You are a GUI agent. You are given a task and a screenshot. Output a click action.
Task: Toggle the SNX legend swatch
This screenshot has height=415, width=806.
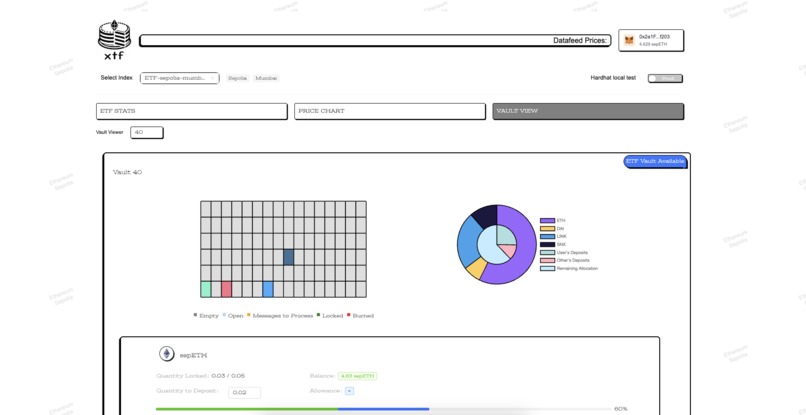coord(547,244)
